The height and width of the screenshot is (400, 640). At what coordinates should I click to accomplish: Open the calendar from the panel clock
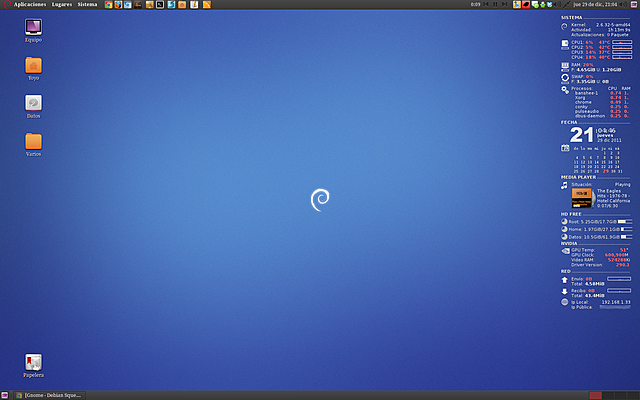click(x=595, y=4)
